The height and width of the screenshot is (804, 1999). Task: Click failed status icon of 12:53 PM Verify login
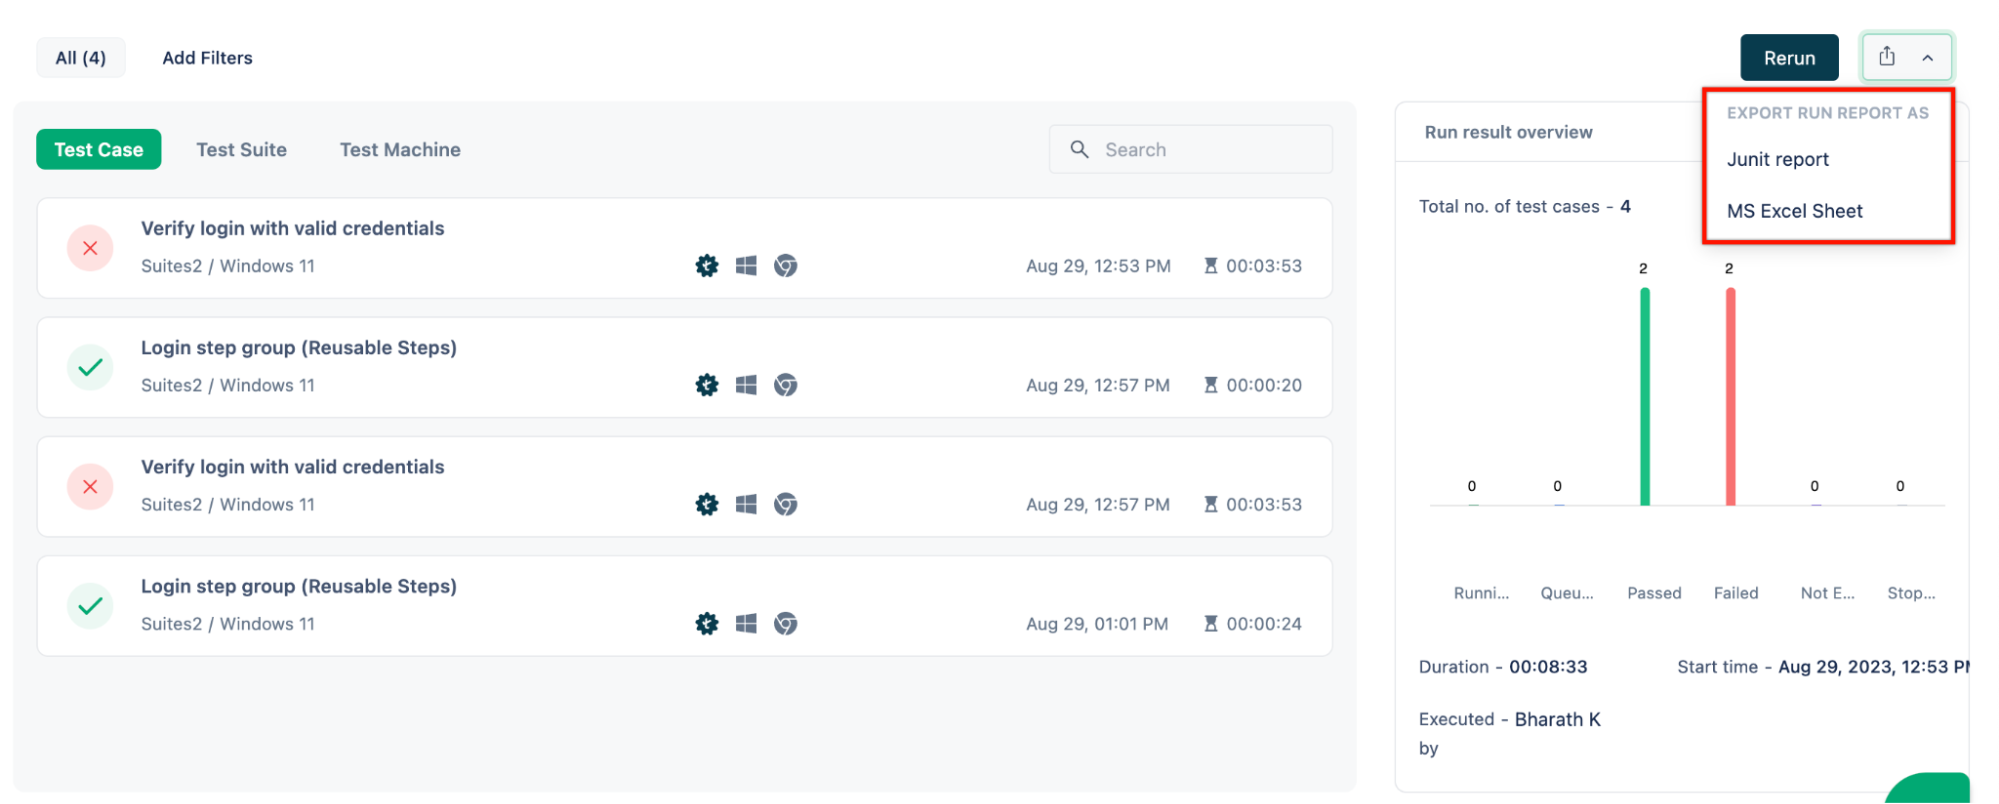(90, 248)
